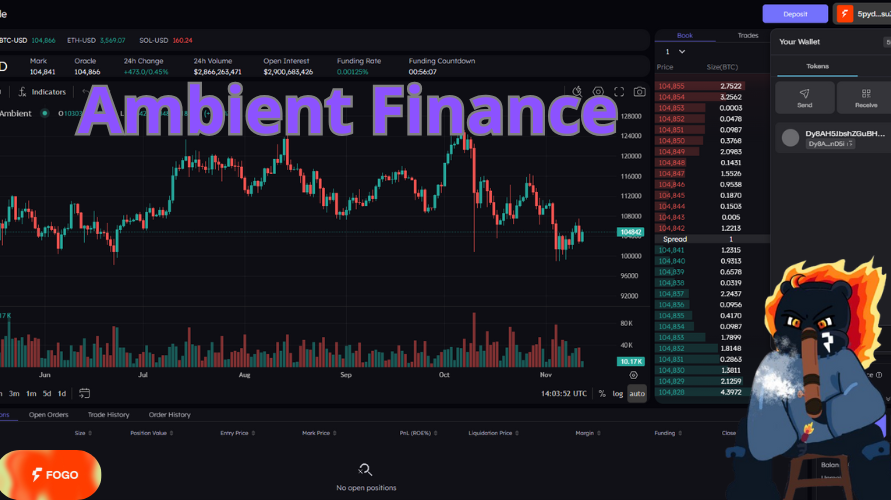Click the volume label 10.17K on axis
Screen dimensions: 891x500
click(631, 361)
